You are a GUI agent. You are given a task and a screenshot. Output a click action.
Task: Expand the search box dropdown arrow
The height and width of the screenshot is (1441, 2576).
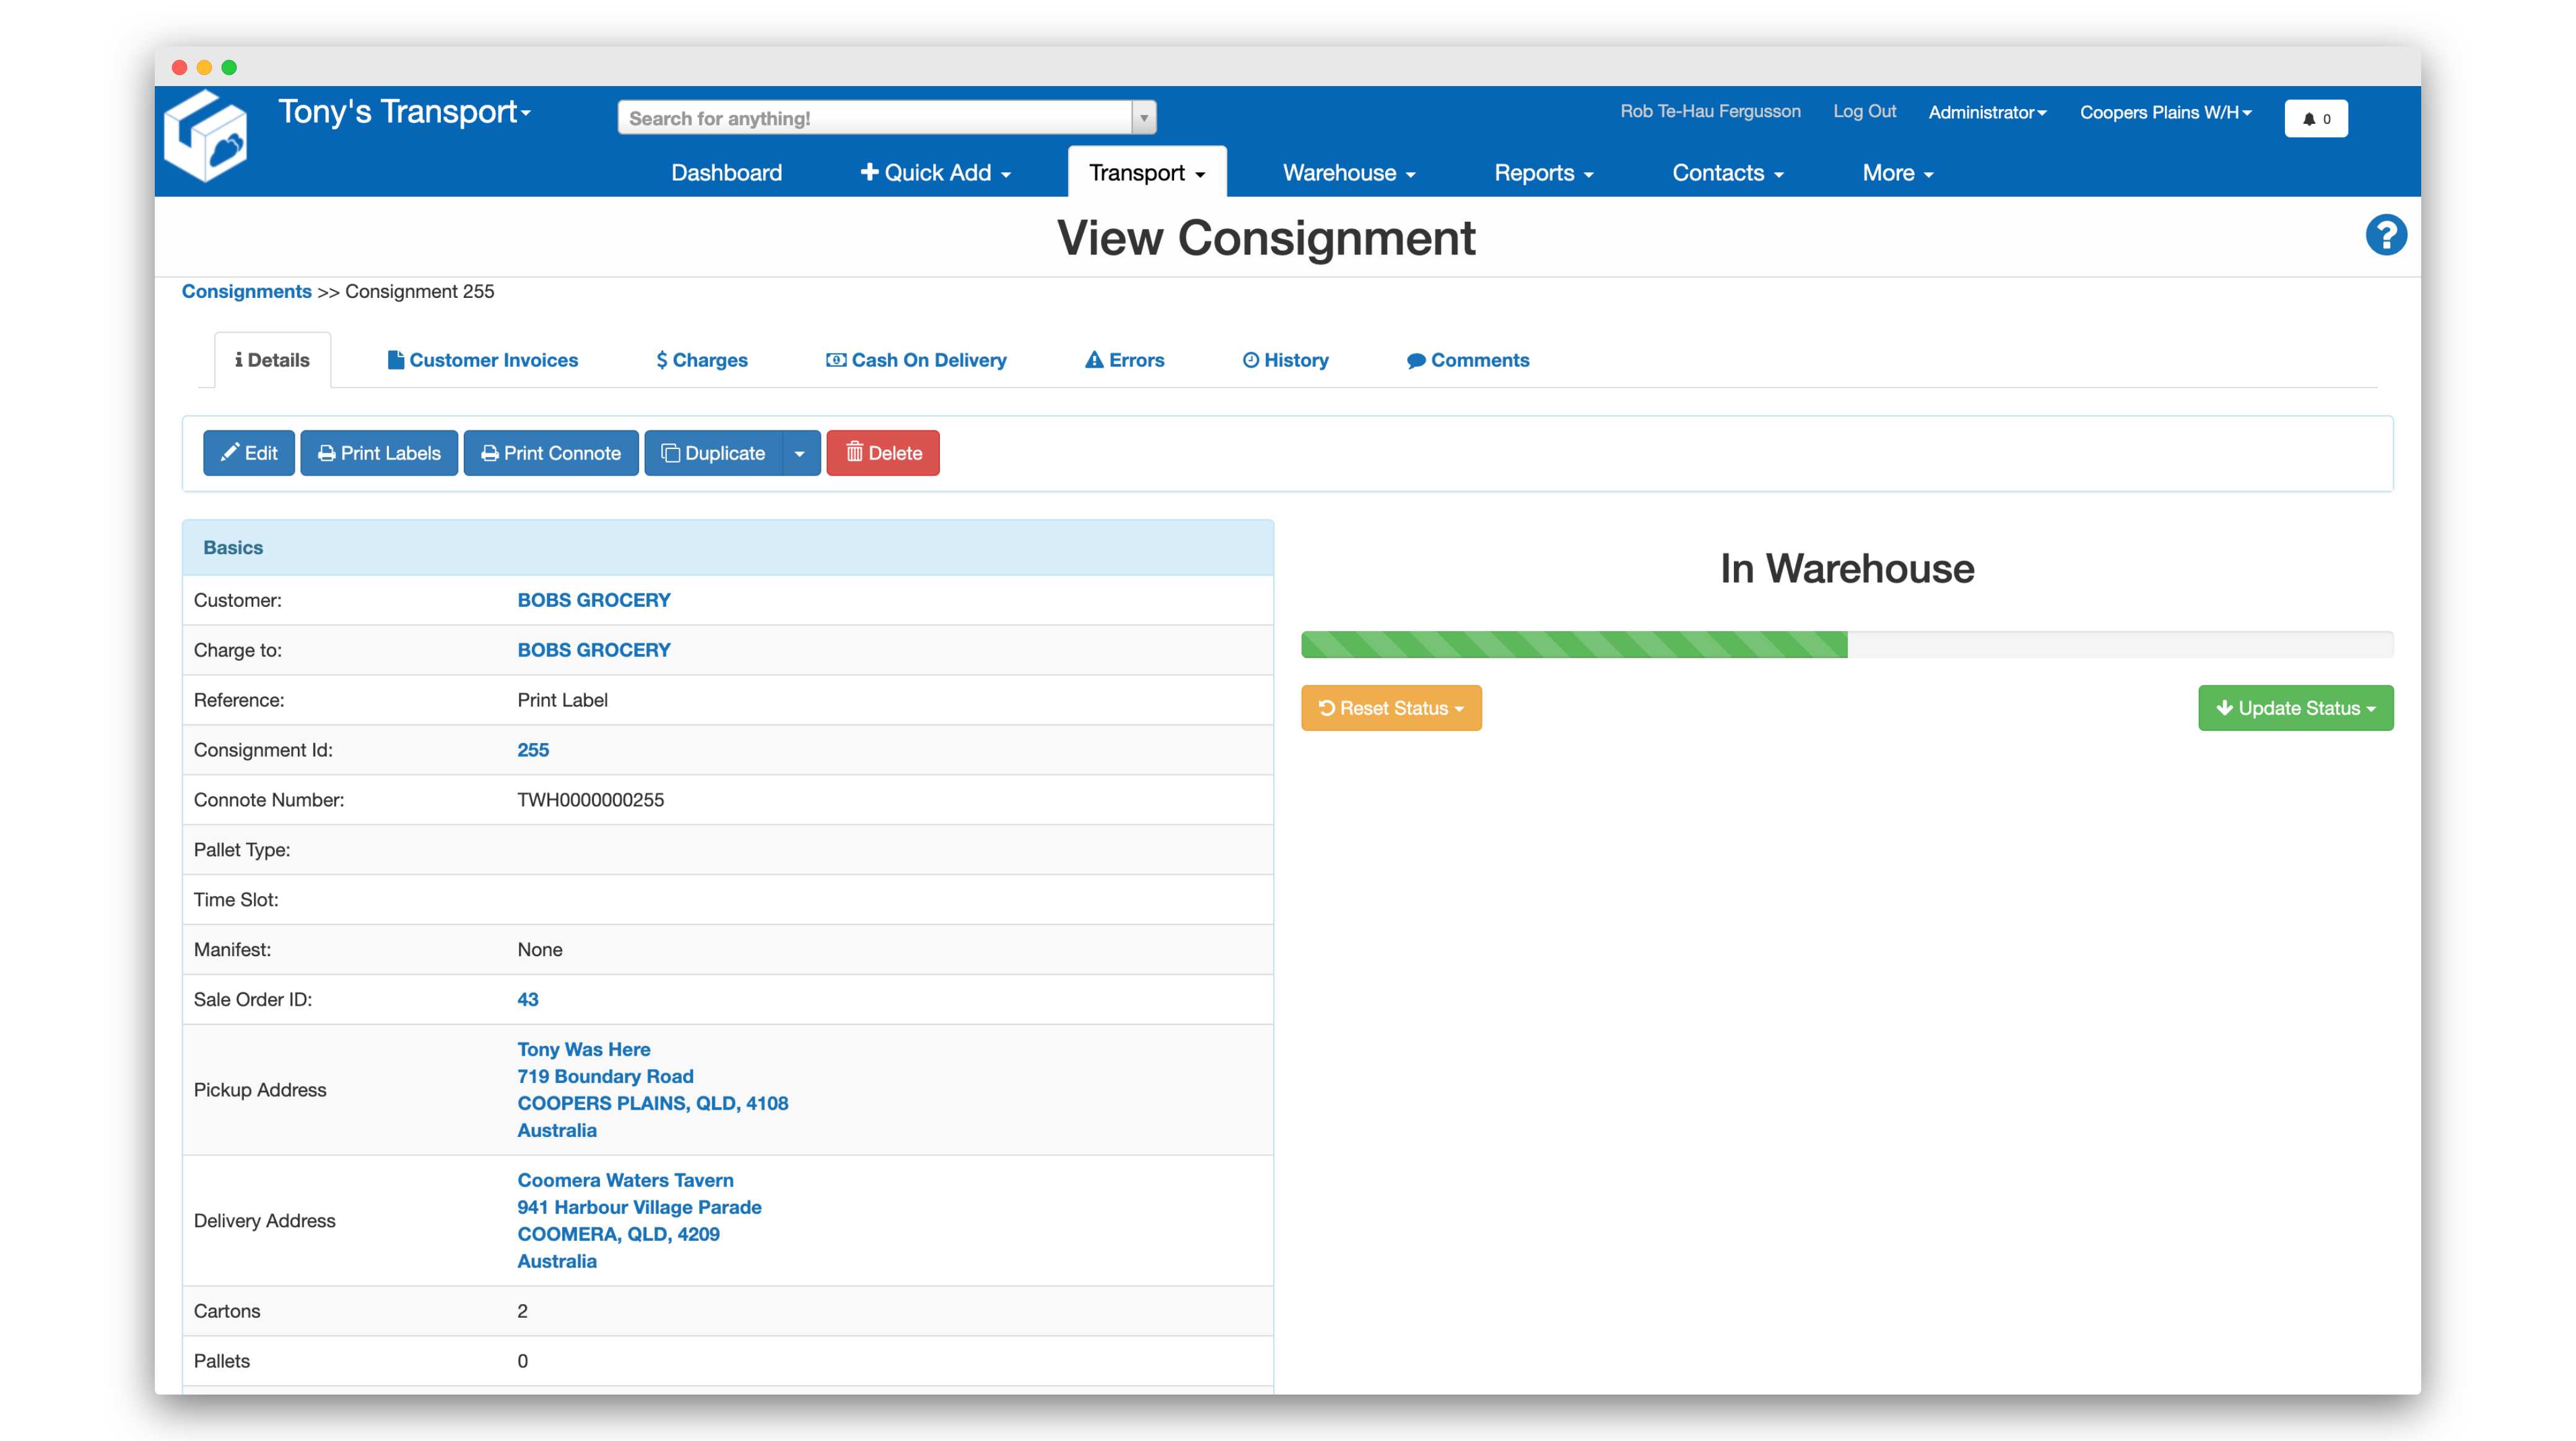(1144, 118)
